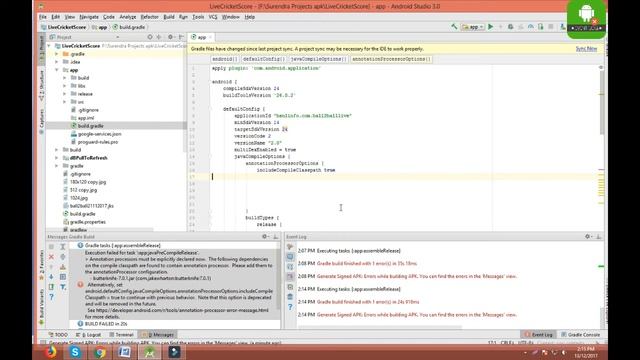Click the stop square icon in toolbar

pos(551,27)
